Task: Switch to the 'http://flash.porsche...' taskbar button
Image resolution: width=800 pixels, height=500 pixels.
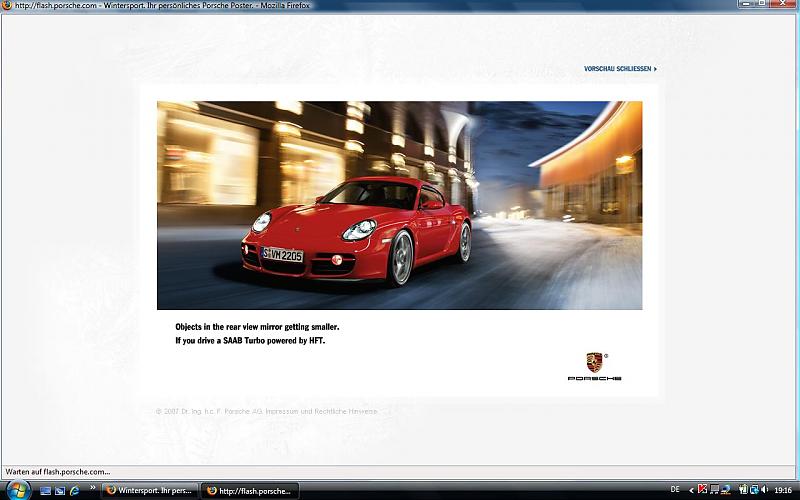Action: point(250,491)
